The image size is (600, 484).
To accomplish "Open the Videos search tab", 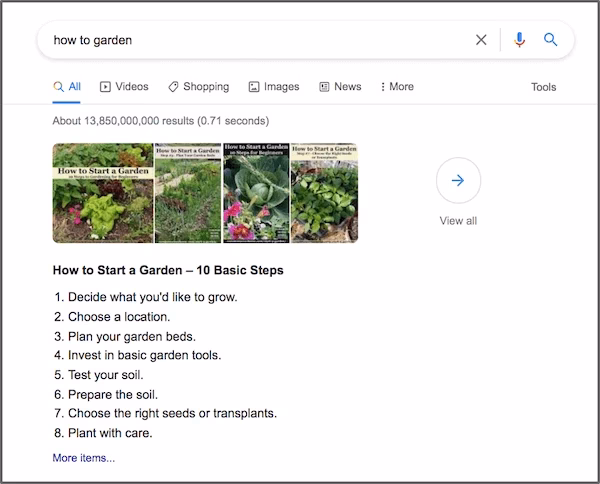I will pos(124,87).
